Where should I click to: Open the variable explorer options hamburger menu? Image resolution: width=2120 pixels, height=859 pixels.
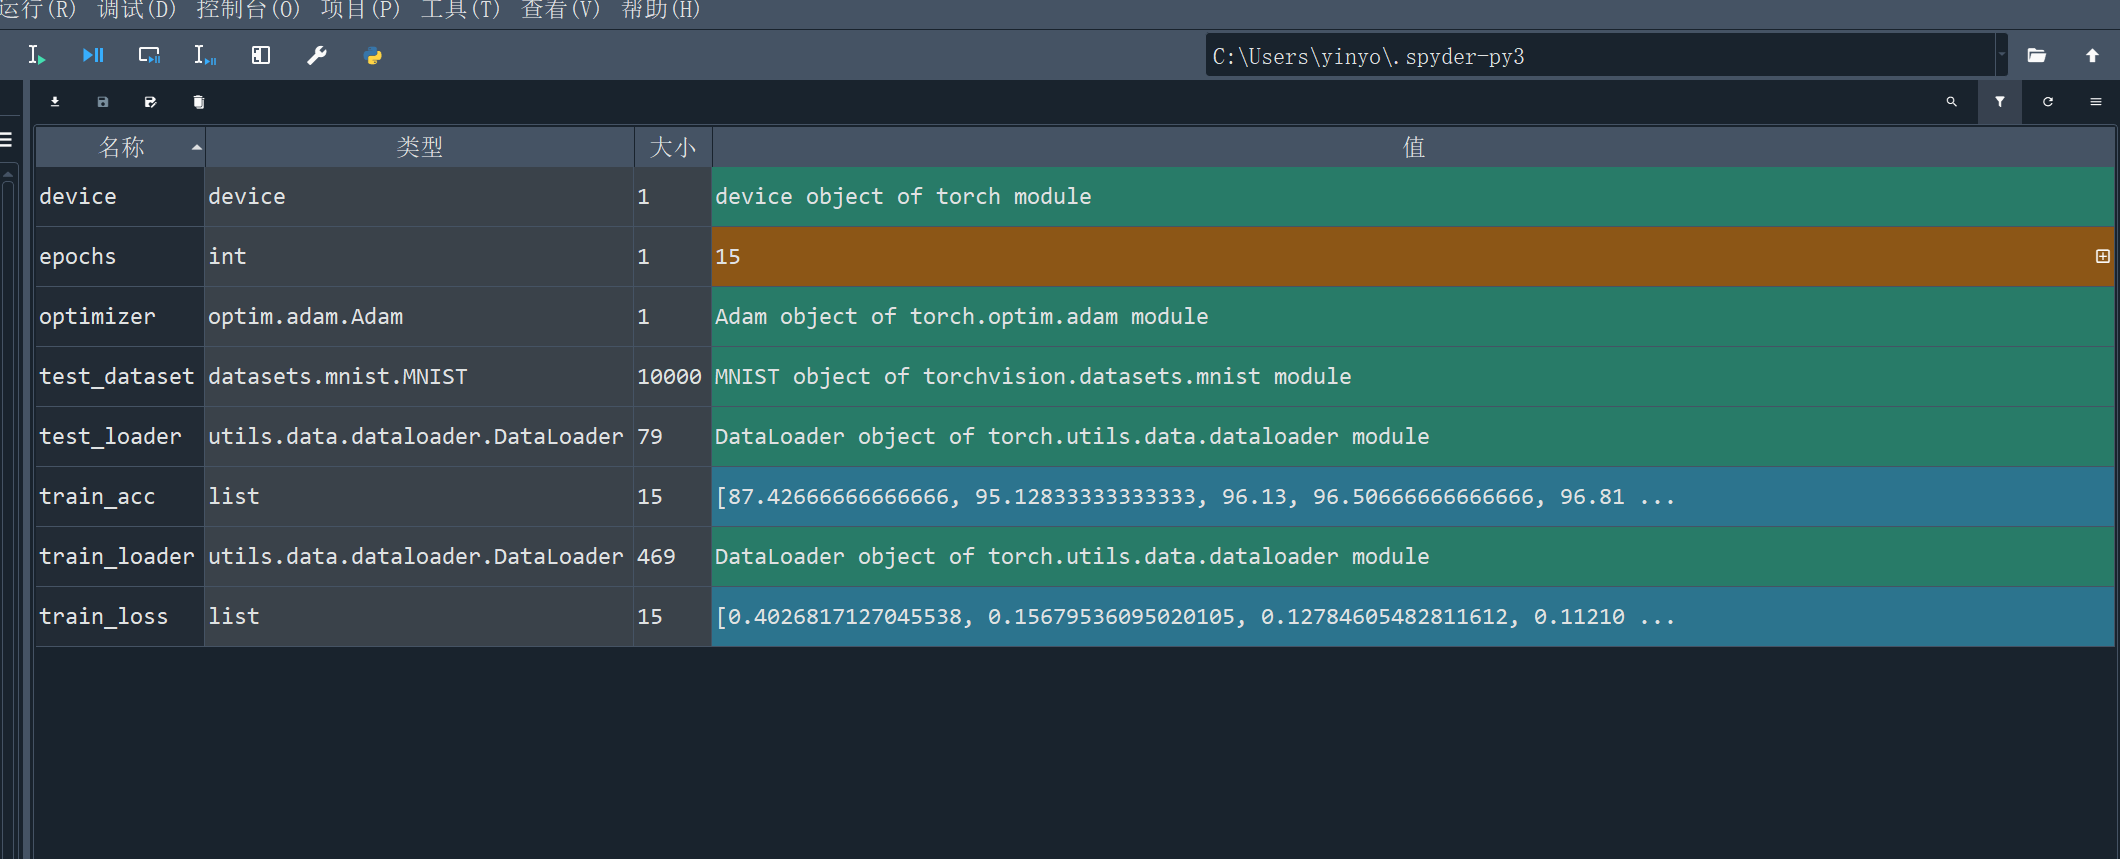tap(2096, 102)
